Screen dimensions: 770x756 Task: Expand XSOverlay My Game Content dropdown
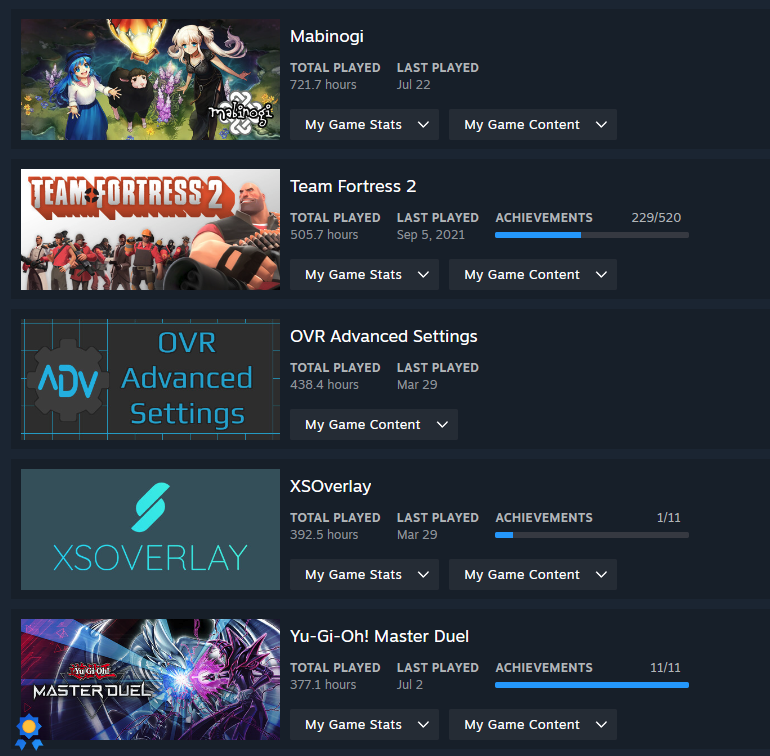point(532,574)
